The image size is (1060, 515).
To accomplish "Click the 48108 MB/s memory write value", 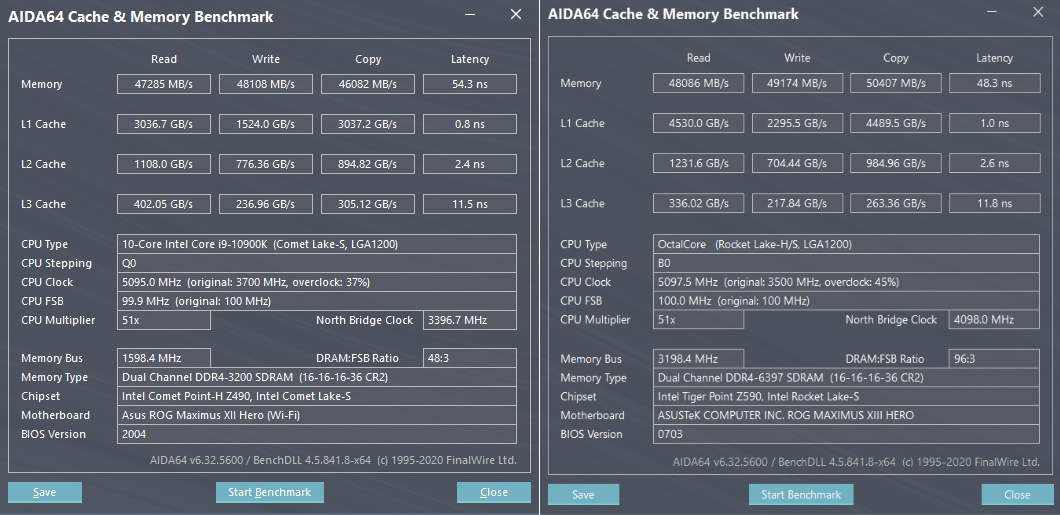I will pos(266,84).
